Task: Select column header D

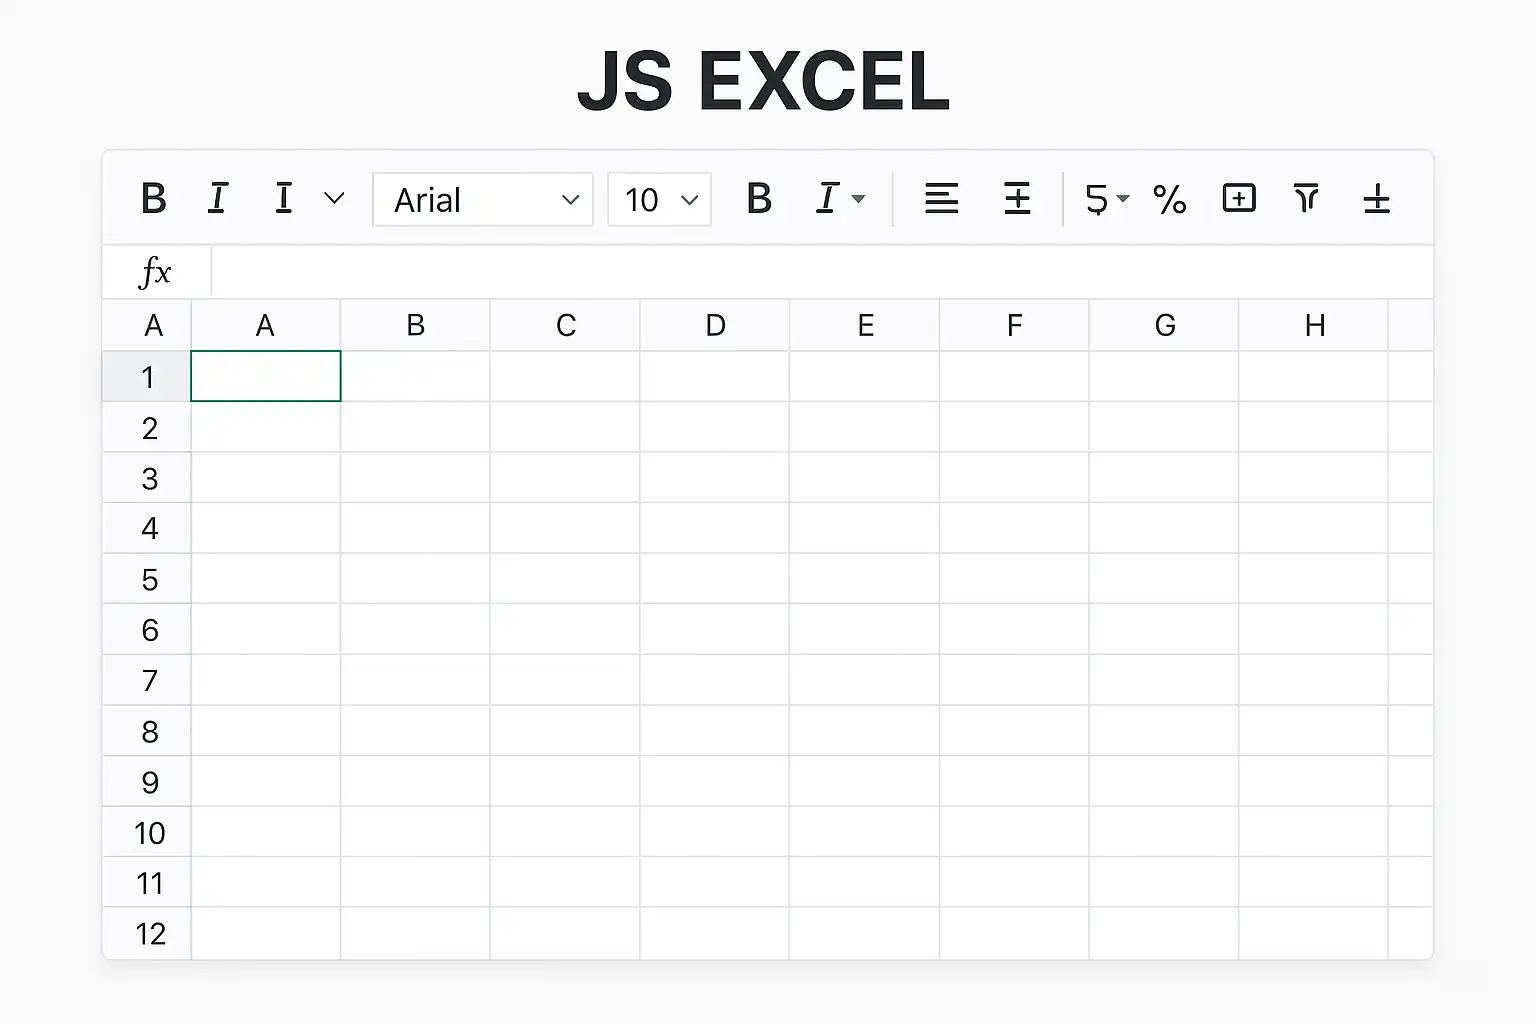Action: coord(715,325)
